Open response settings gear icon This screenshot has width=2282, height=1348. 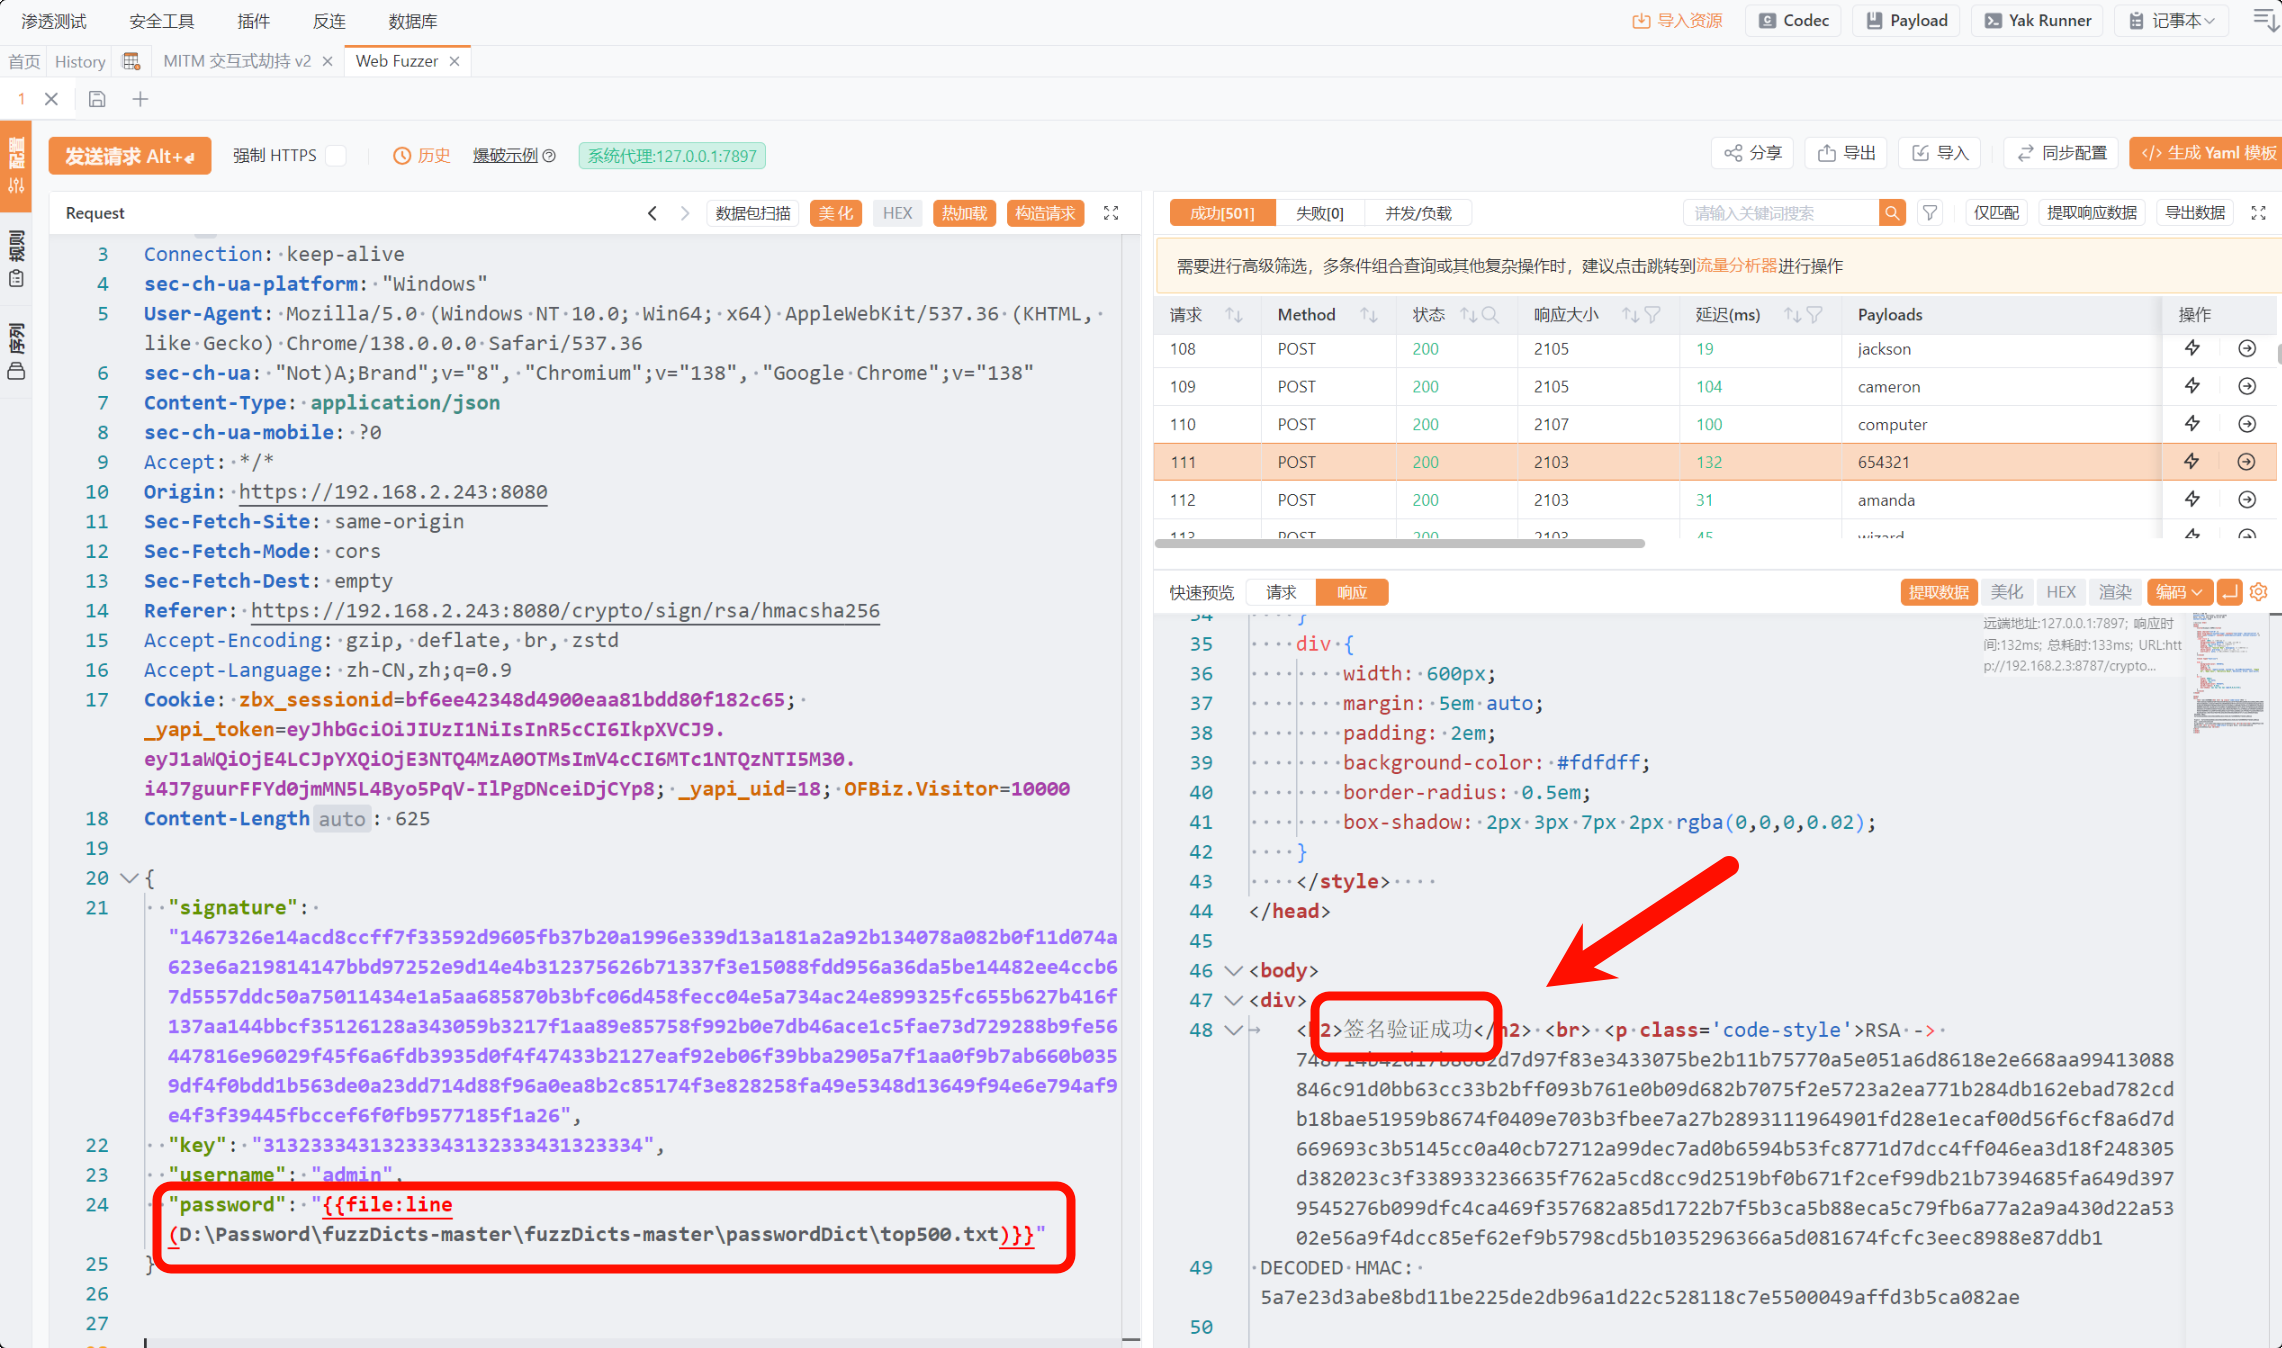tap(2258, 592)
